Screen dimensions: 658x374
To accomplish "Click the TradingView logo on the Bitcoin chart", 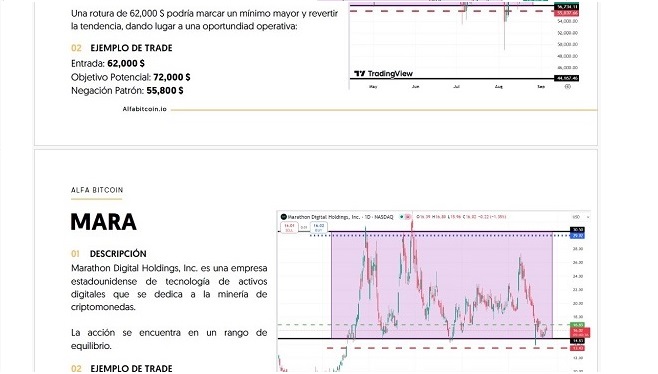I will coord(383,74).
